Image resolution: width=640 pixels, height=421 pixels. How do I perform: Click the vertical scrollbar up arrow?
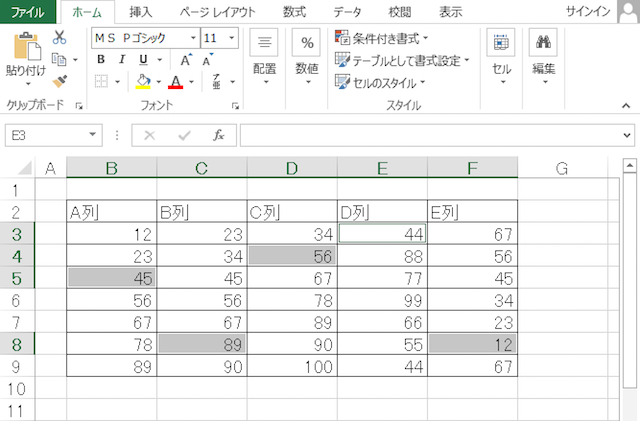[630, 165]
